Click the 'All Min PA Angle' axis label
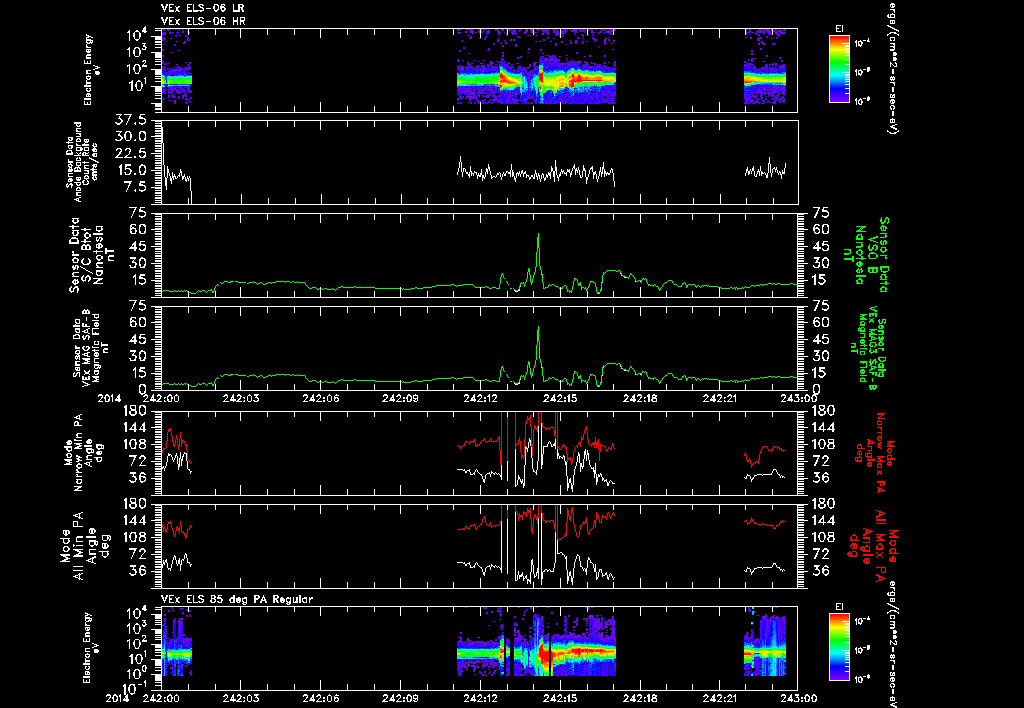This screenshot has height=708, width=1024. 87,545
